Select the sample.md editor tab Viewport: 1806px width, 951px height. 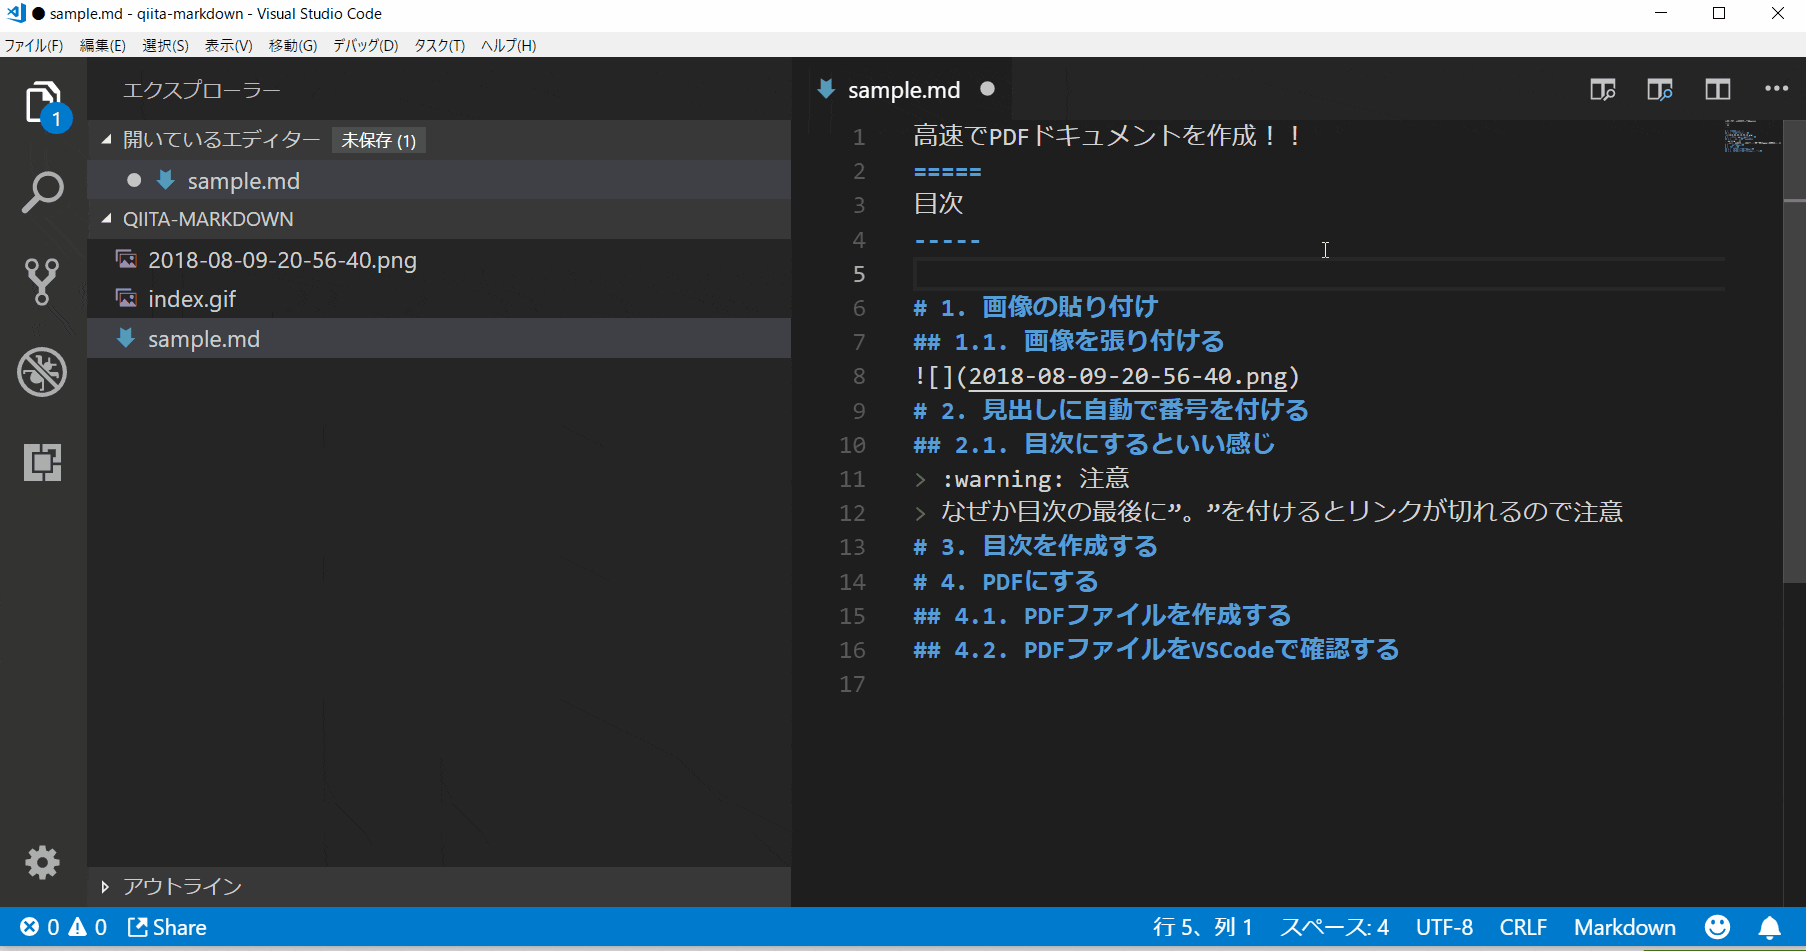[904, 90]
